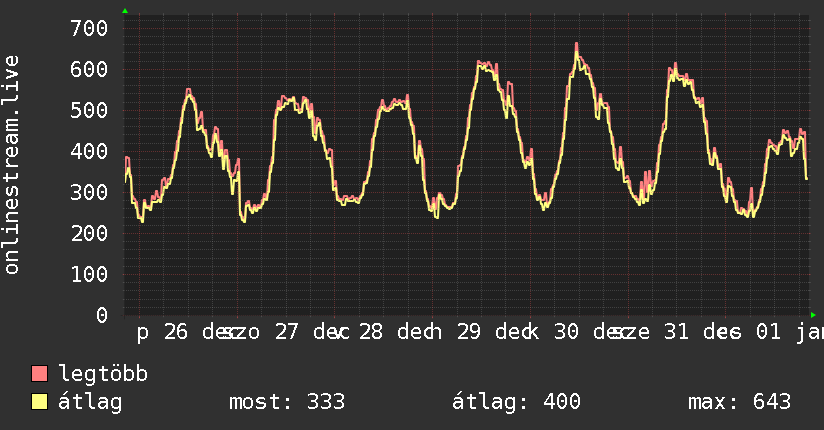Click the 300 y-axis label
The image size is (824, 430).
(x=89, y=192)
